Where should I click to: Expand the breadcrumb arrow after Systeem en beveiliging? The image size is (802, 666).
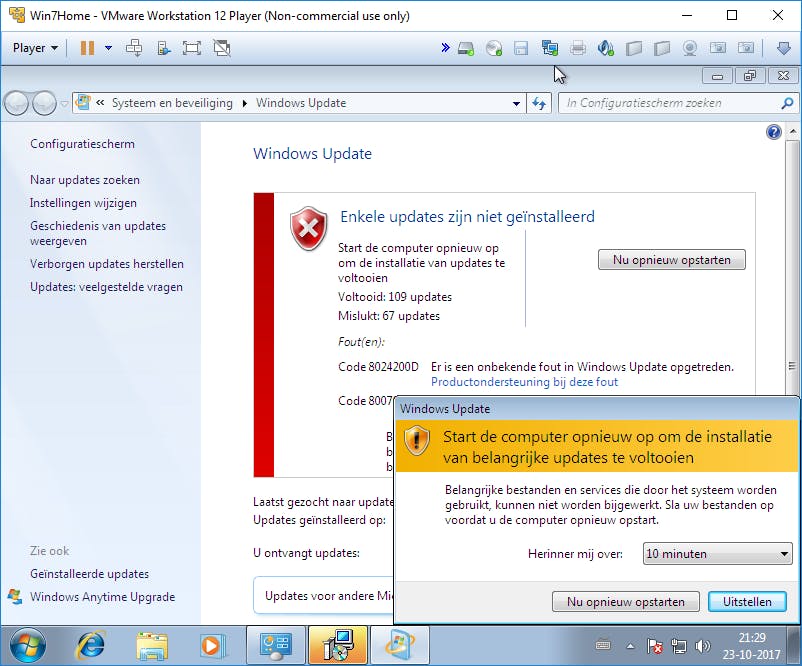coord(244,103)
